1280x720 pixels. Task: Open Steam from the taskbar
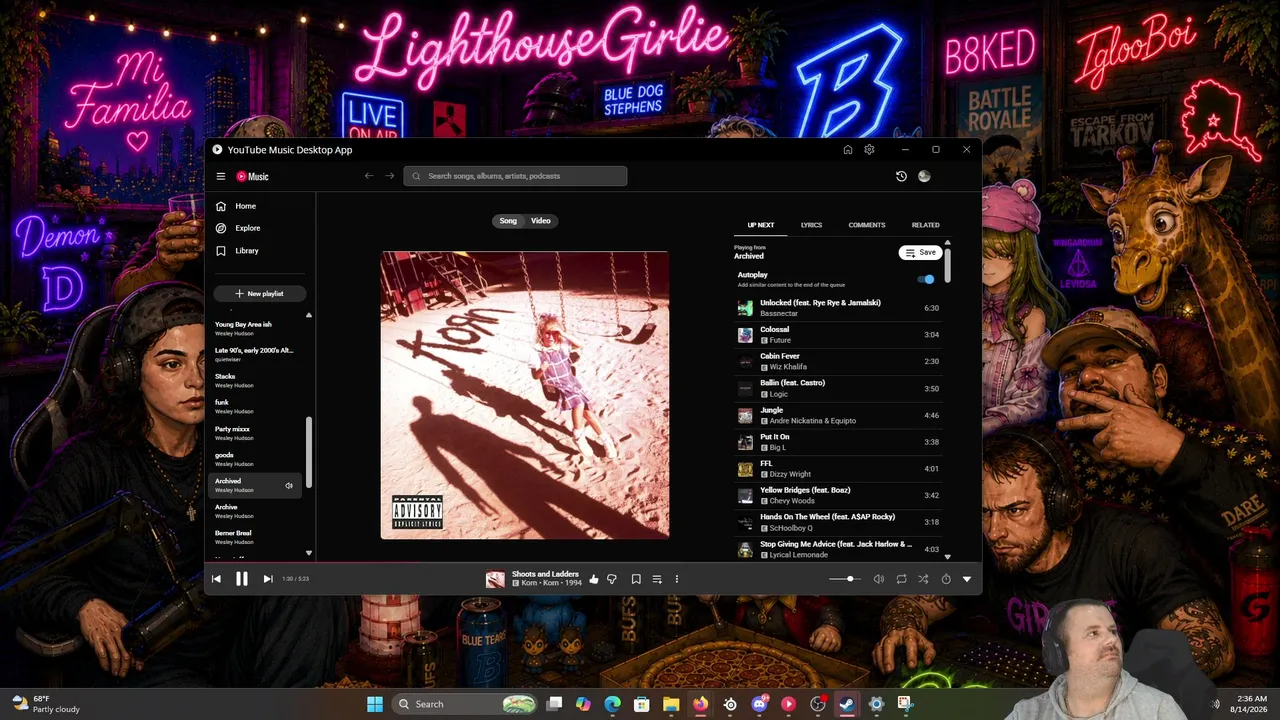click(x=847, y=704)
